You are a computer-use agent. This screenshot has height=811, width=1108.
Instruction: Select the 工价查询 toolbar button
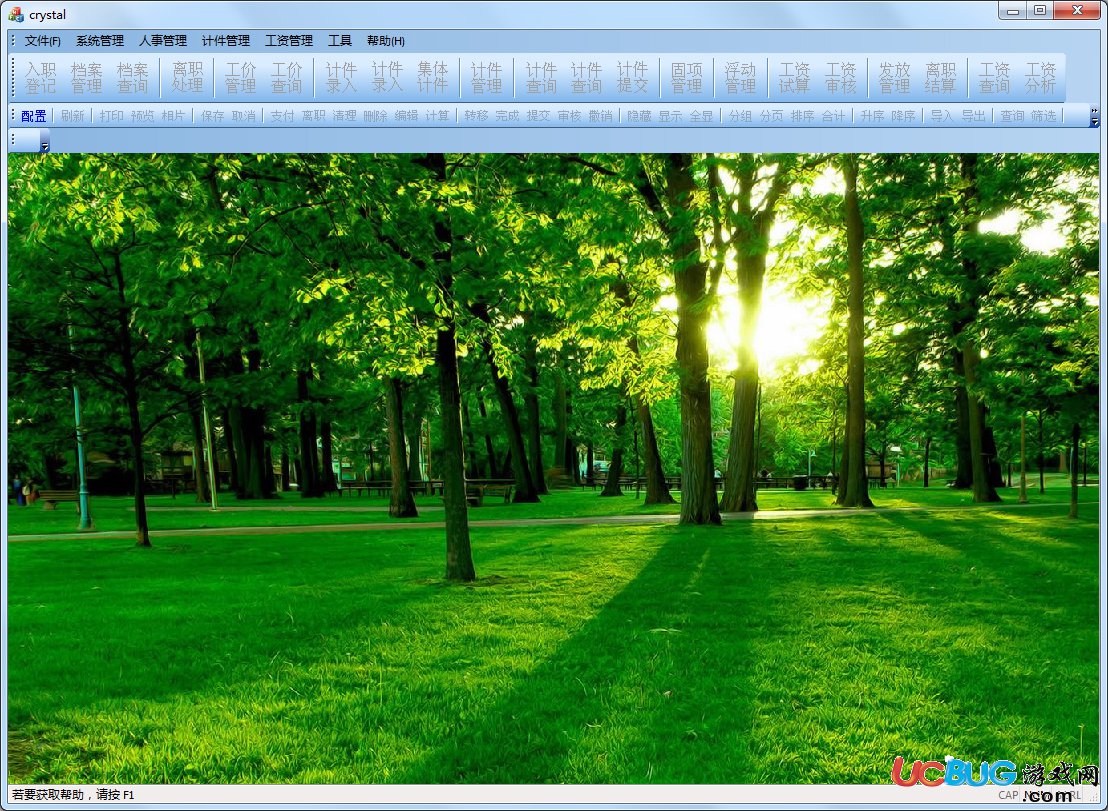pos(286,78)
